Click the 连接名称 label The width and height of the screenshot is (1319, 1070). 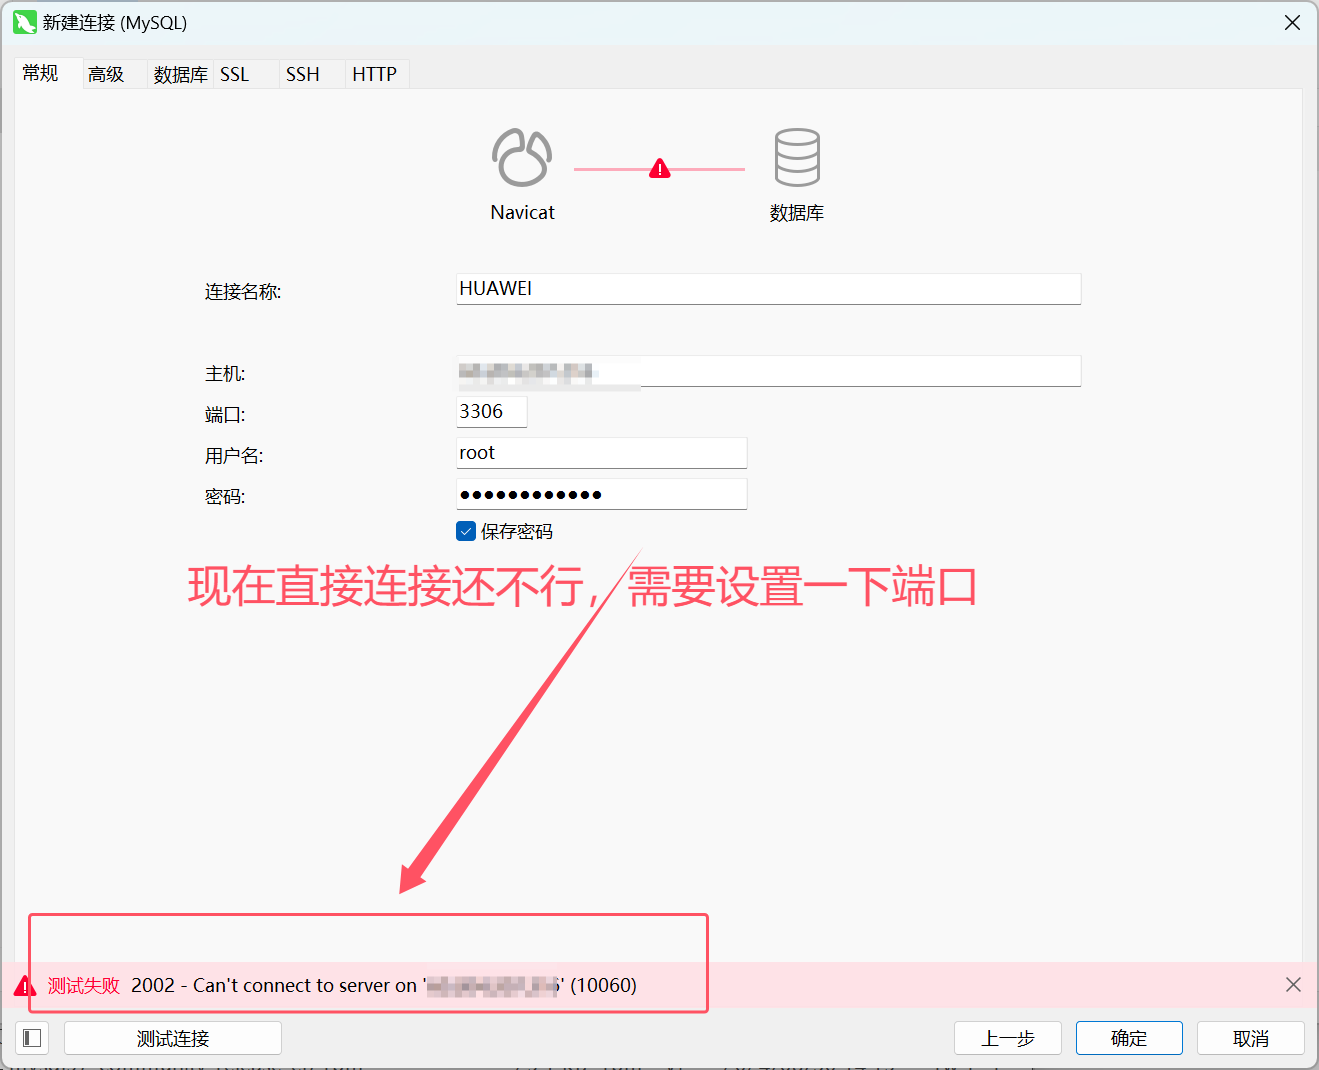point(243,292)
